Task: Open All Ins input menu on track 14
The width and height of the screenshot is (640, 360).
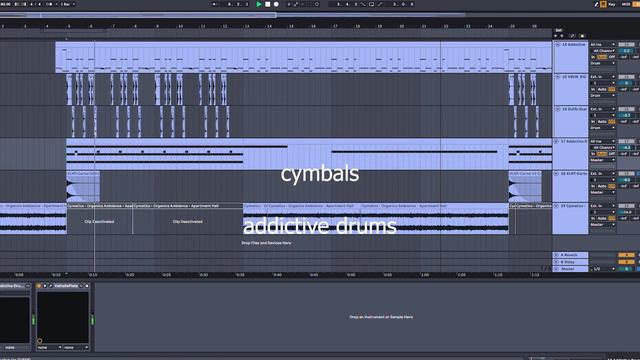Action: click(x=602, y=44)
